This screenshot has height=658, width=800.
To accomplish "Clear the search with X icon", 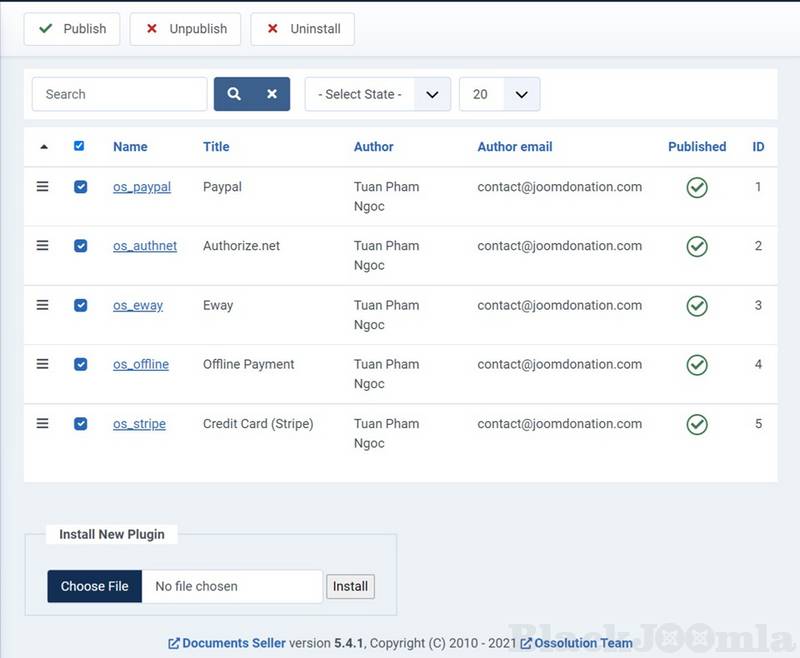I will [271, 94].
